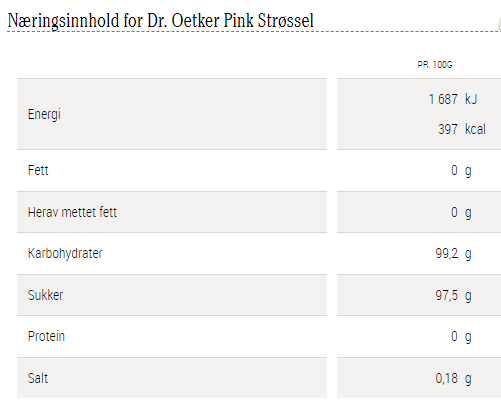Select the 97,5 g sugar value
This screenshot has height=406, width=501.
tap(453, 296)
